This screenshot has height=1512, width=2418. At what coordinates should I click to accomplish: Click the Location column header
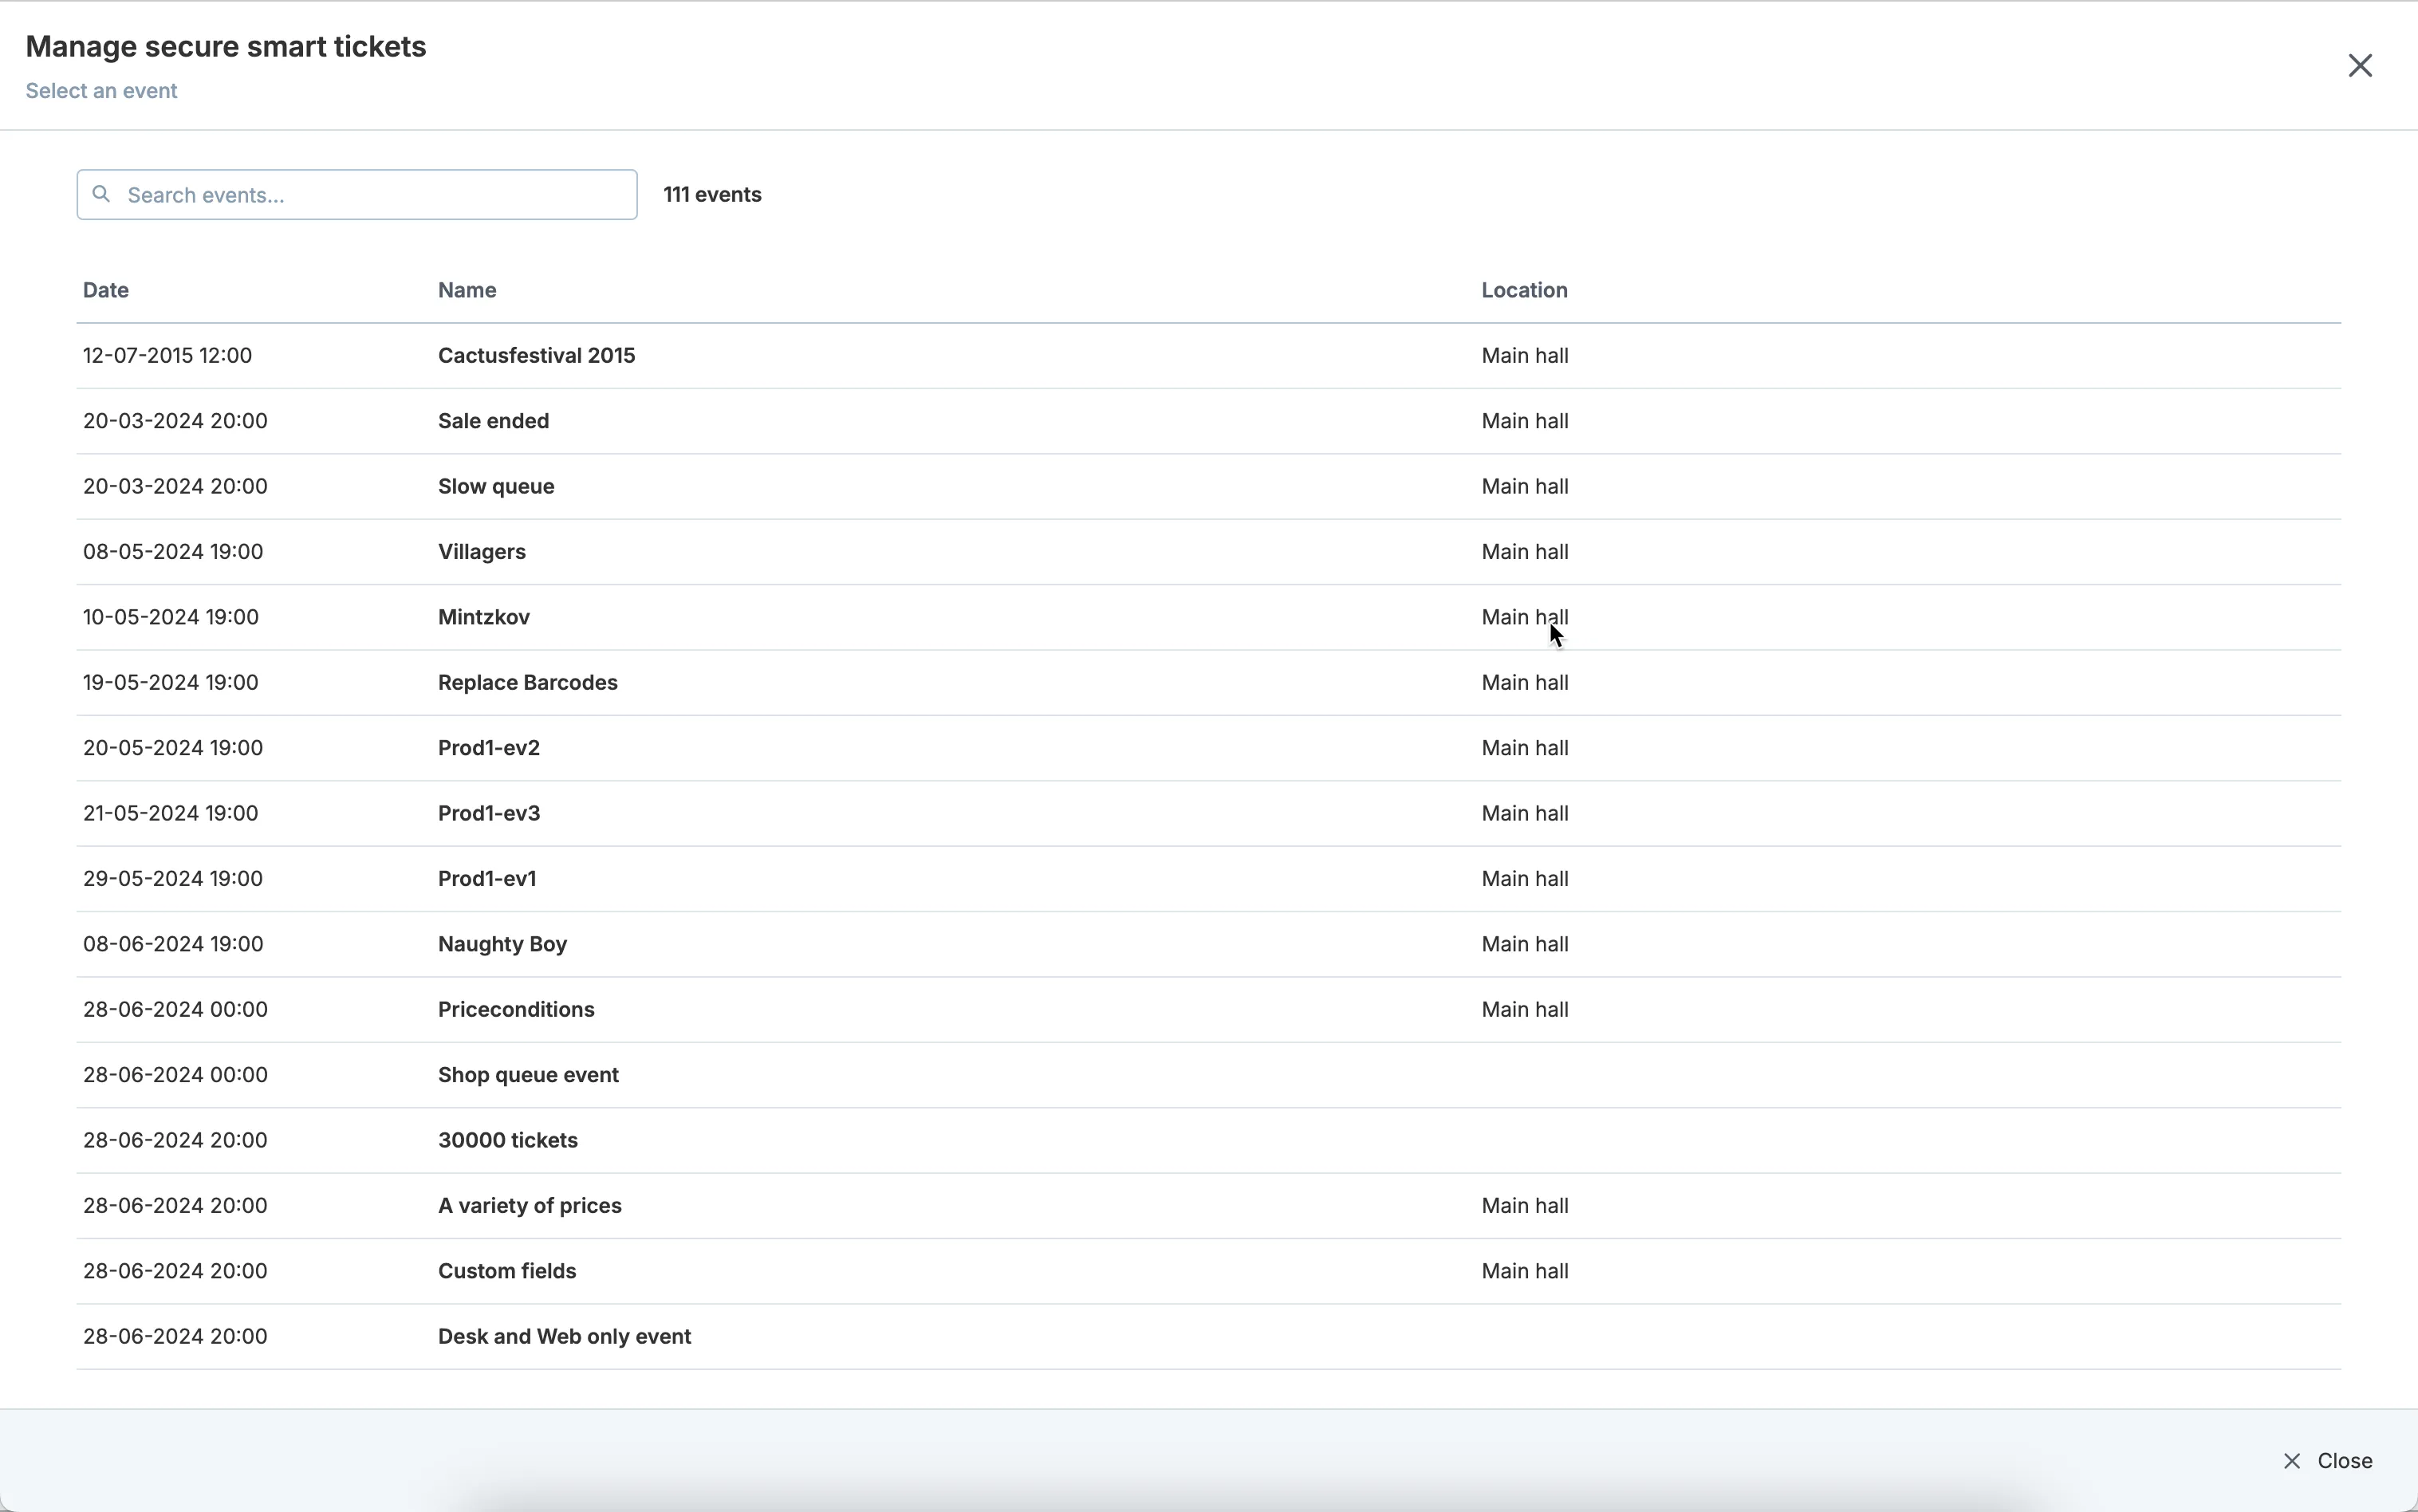(x=1524, y=290)
